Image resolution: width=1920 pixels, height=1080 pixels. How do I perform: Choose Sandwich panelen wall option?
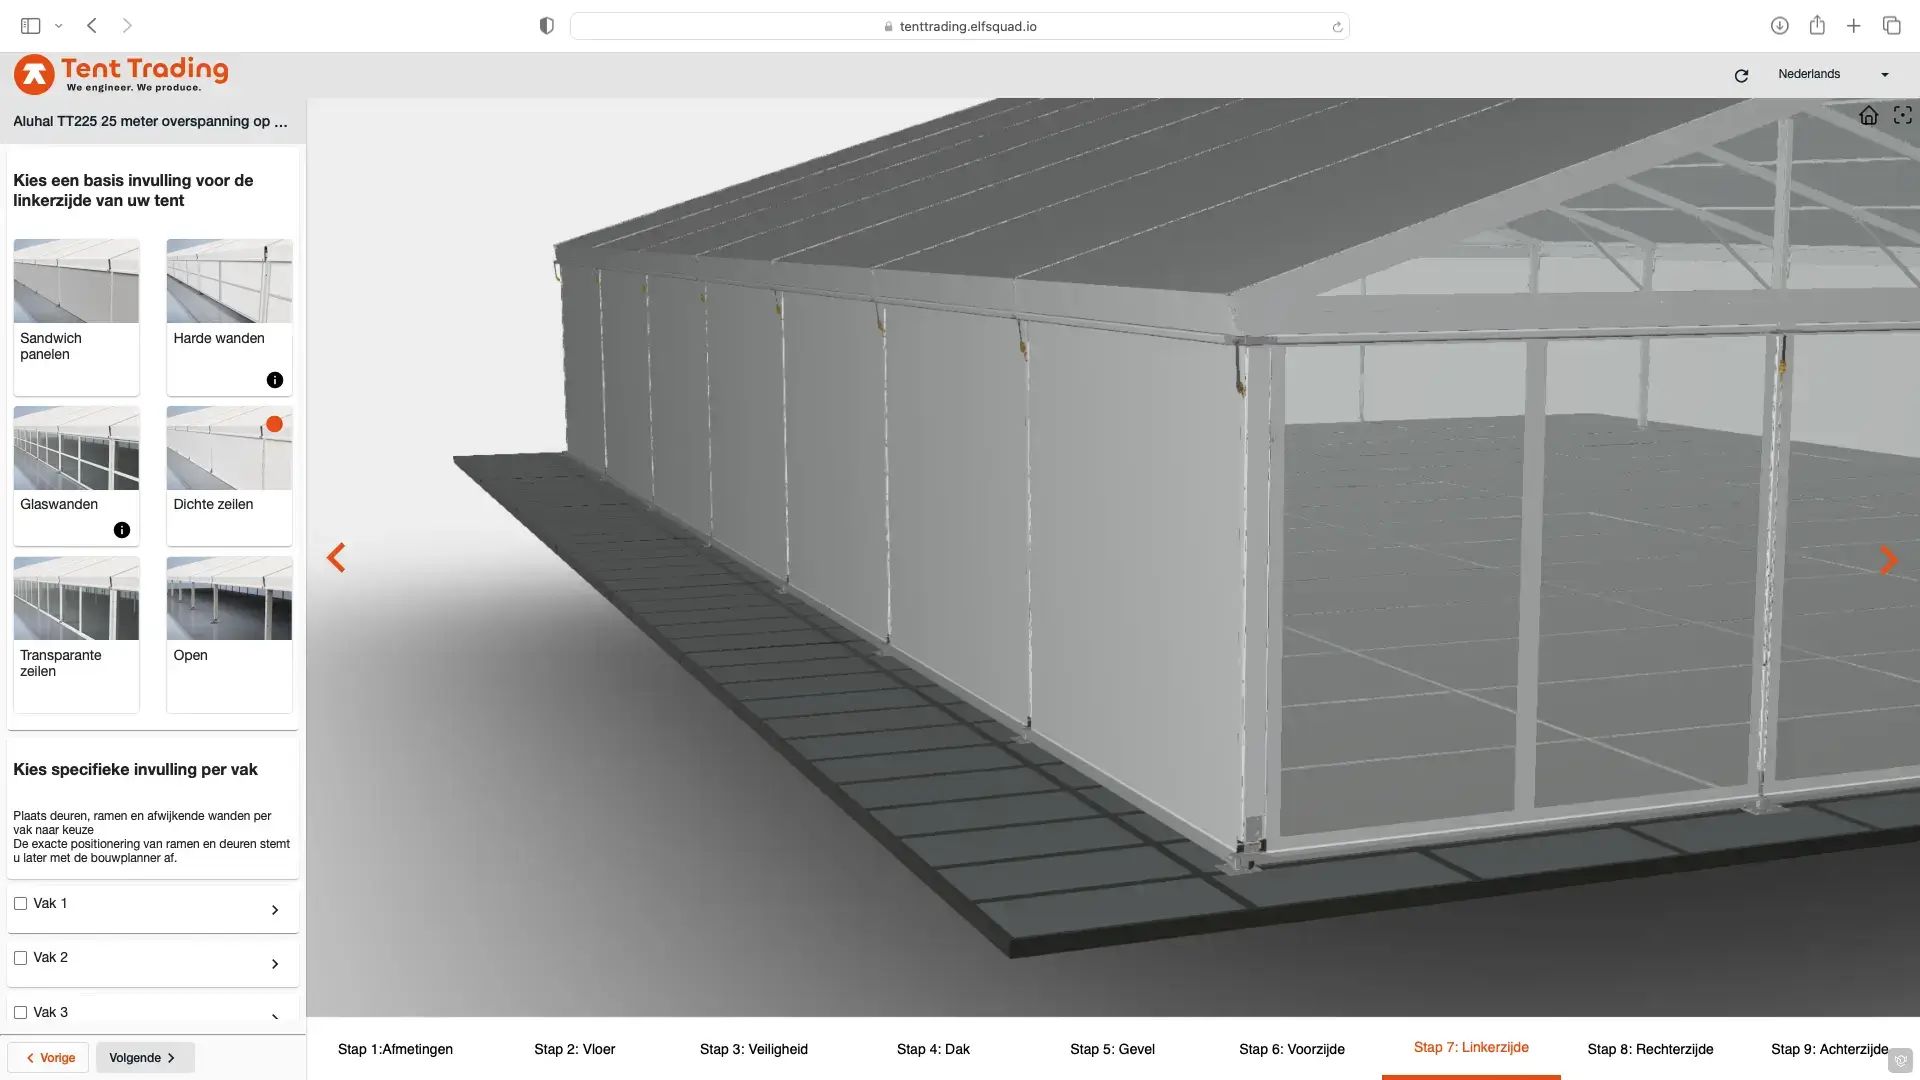76,317
